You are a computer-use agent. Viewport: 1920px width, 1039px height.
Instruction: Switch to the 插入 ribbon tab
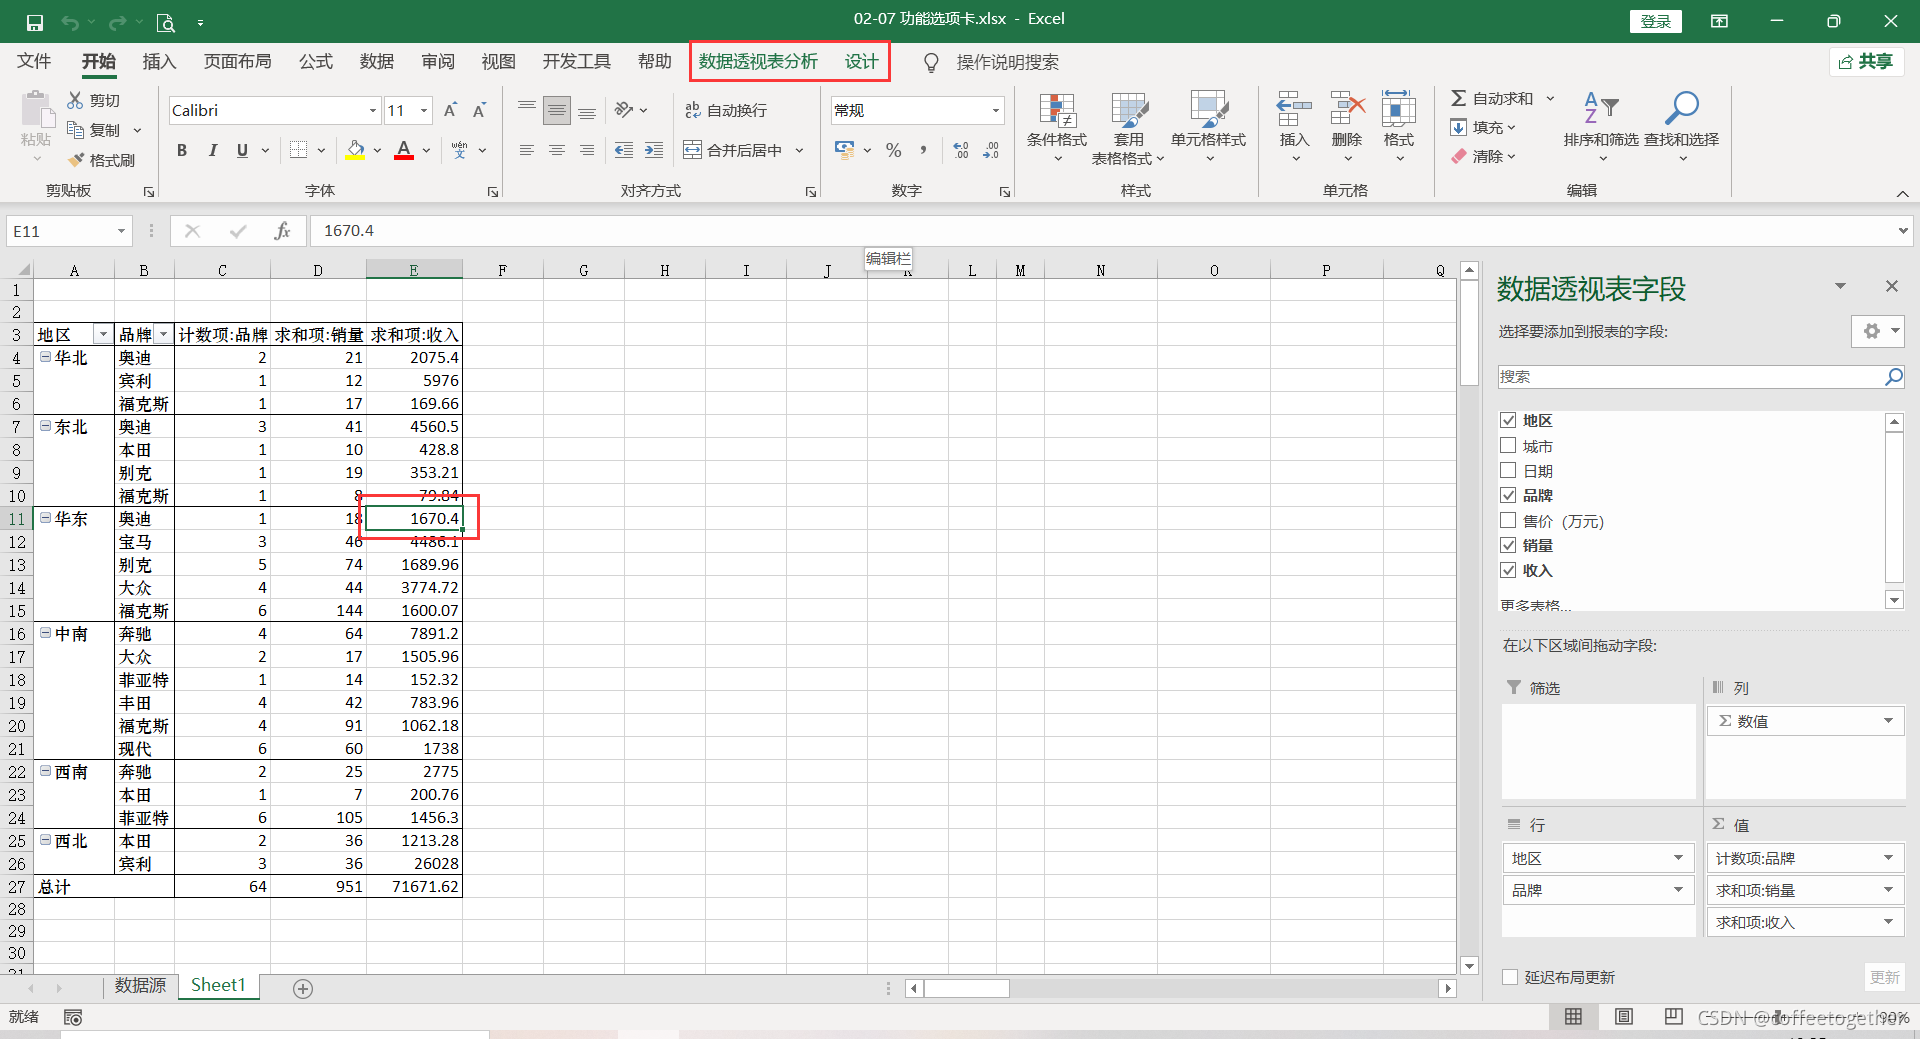coord(159,61)
